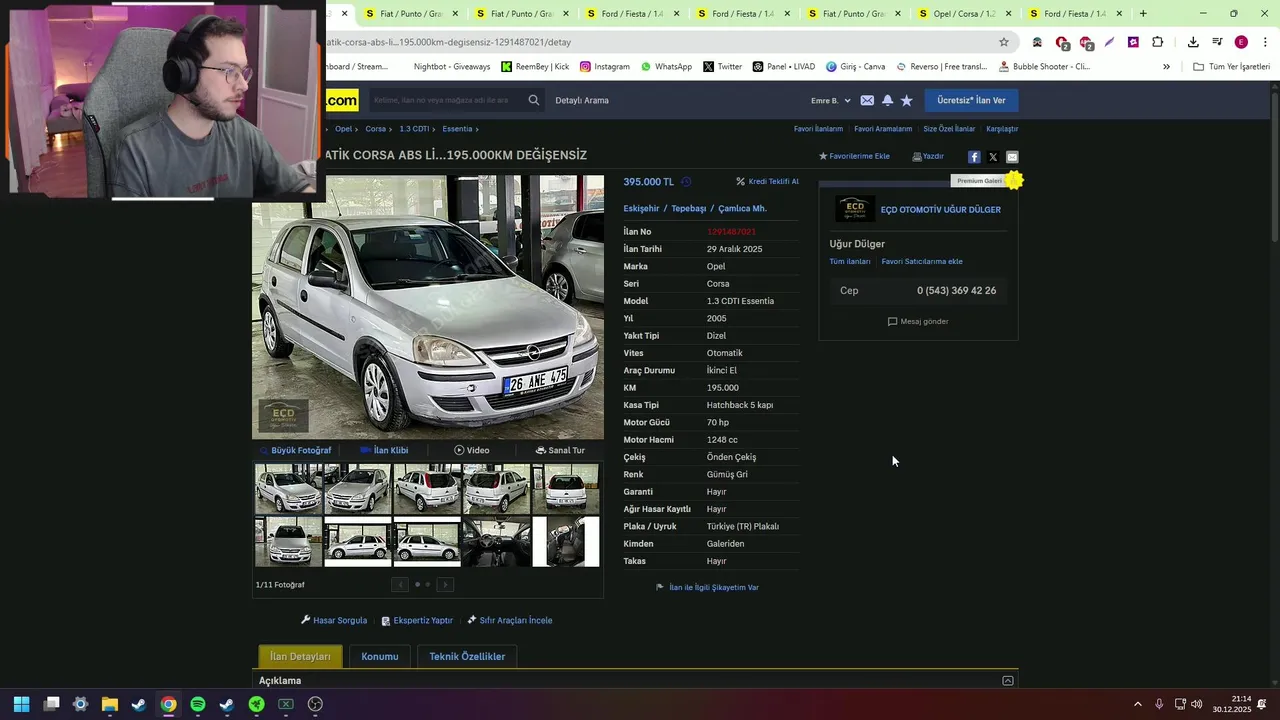Open the volume icon in system tray
This screenshot has width=1280, height=720.
coord(1197,704)
